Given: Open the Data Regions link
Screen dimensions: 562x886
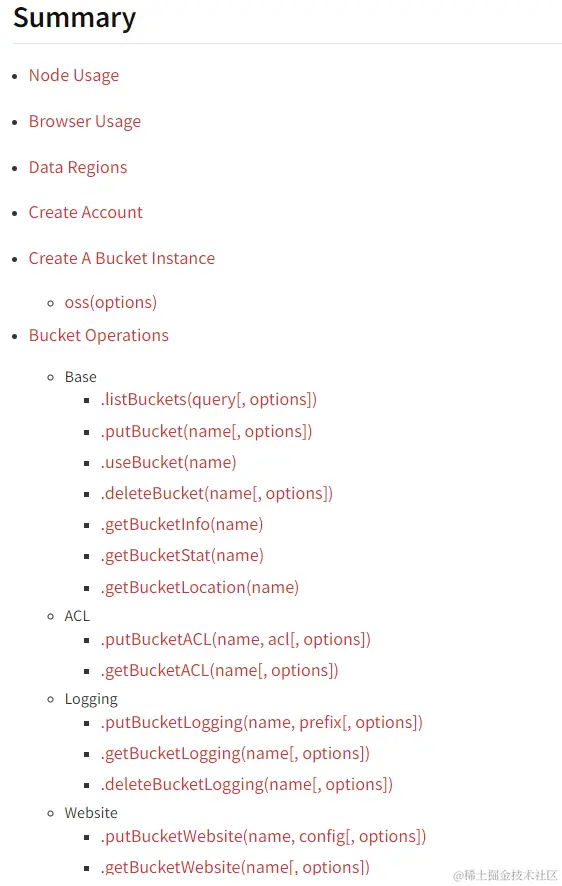Looking at the screenshot, I should coord(78,167).
